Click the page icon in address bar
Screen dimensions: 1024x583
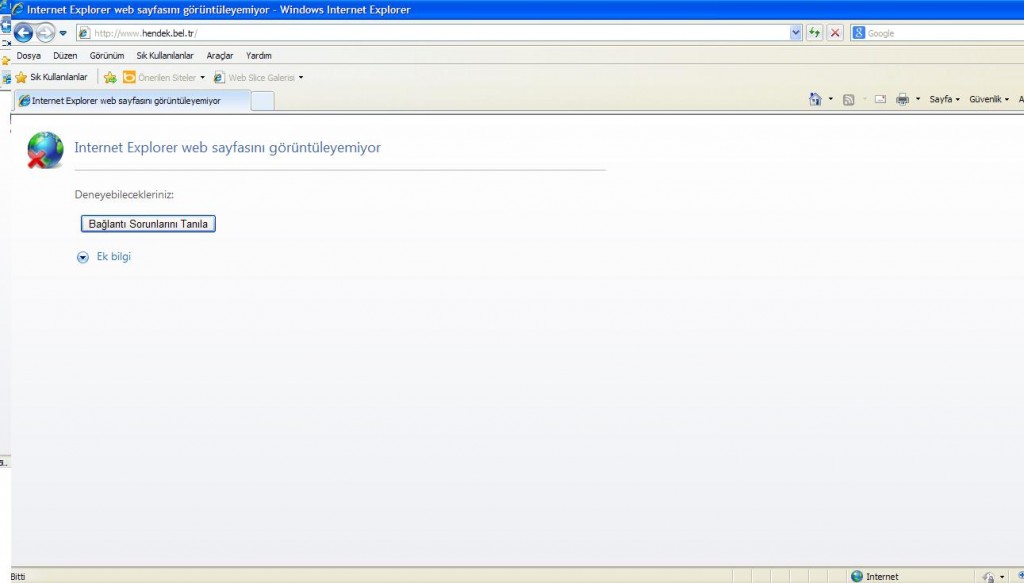click(84, 33)
